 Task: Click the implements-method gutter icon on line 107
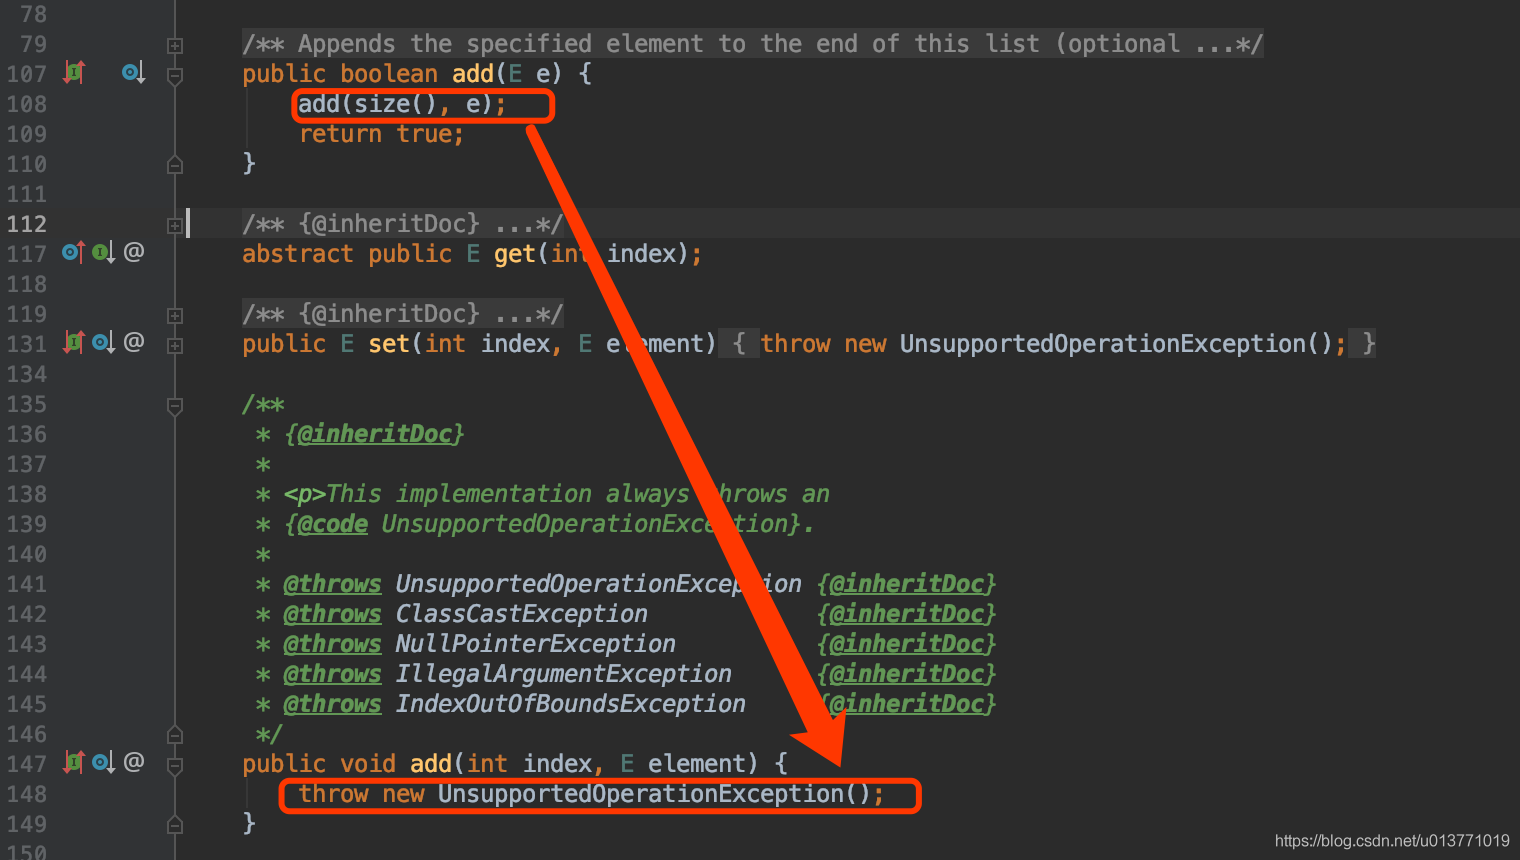click(x=74, y=72)
